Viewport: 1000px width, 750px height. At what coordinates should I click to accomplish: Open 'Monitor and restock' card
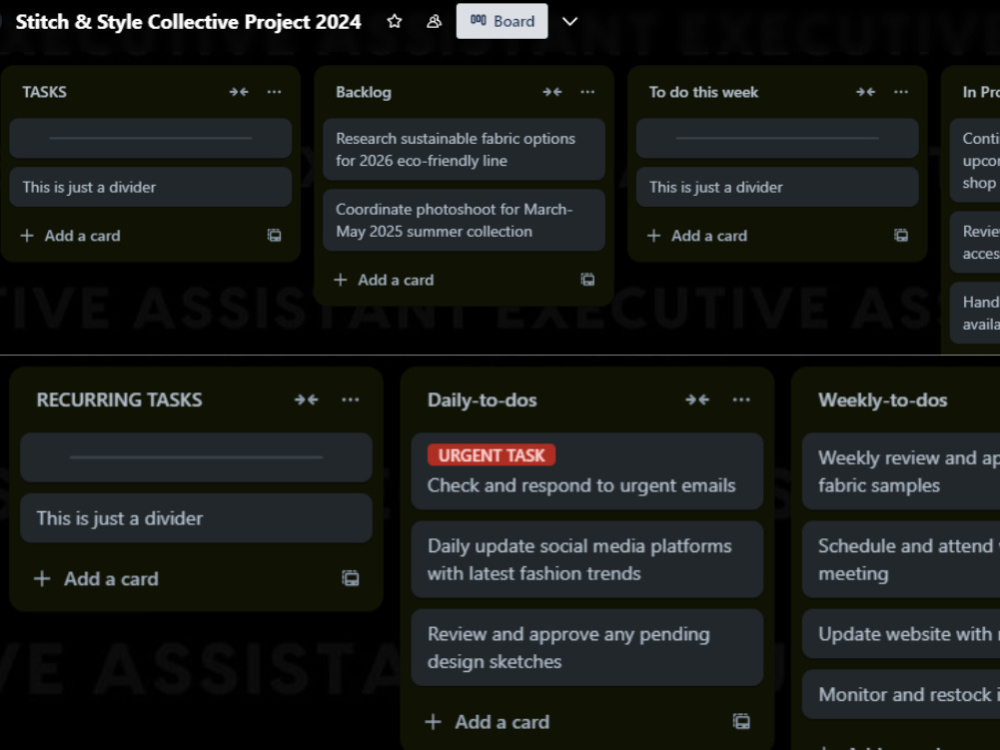[901, 694]
